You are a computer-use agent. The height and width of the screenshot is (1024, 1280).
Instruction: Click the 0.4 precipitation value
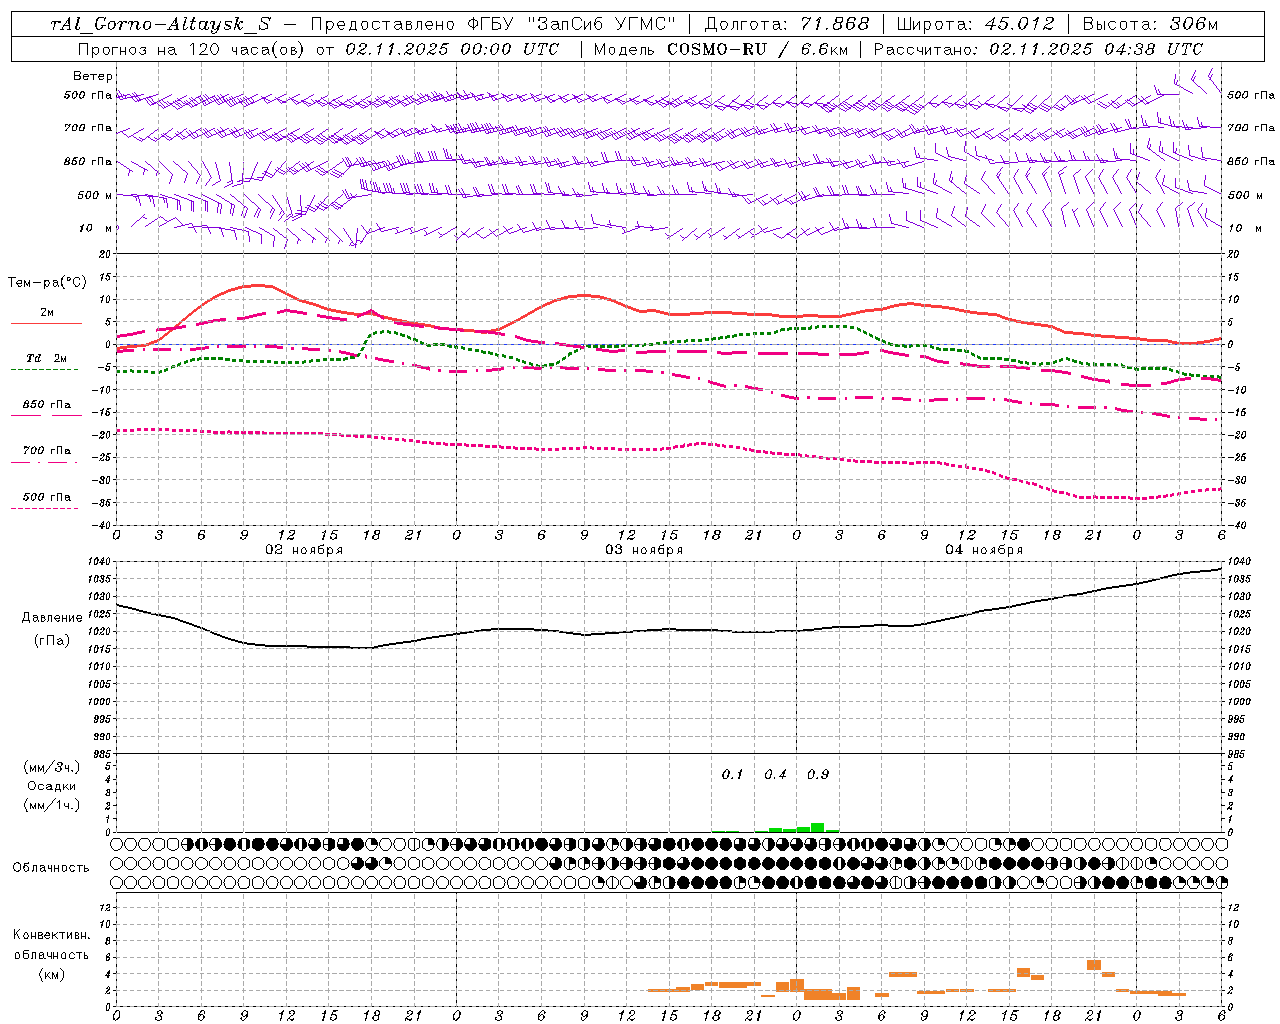(x=775, y=774)
